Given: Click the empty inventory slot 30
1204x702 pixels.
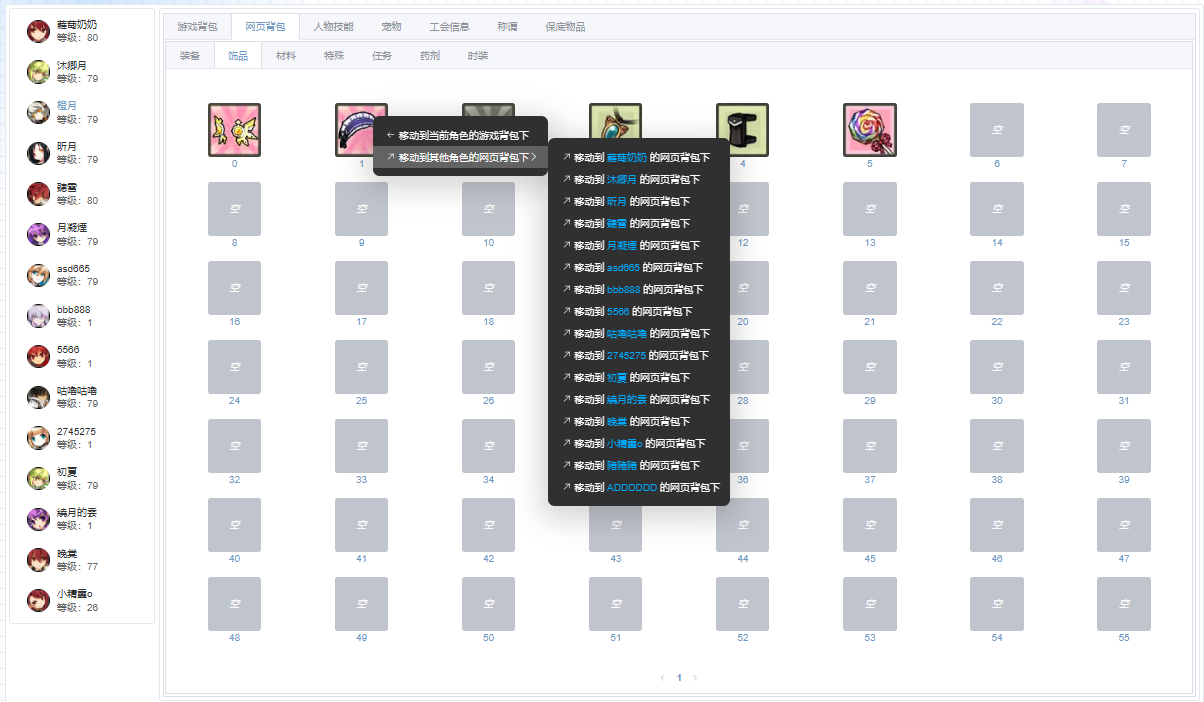Looking at the screenshot, I should 997,367.
